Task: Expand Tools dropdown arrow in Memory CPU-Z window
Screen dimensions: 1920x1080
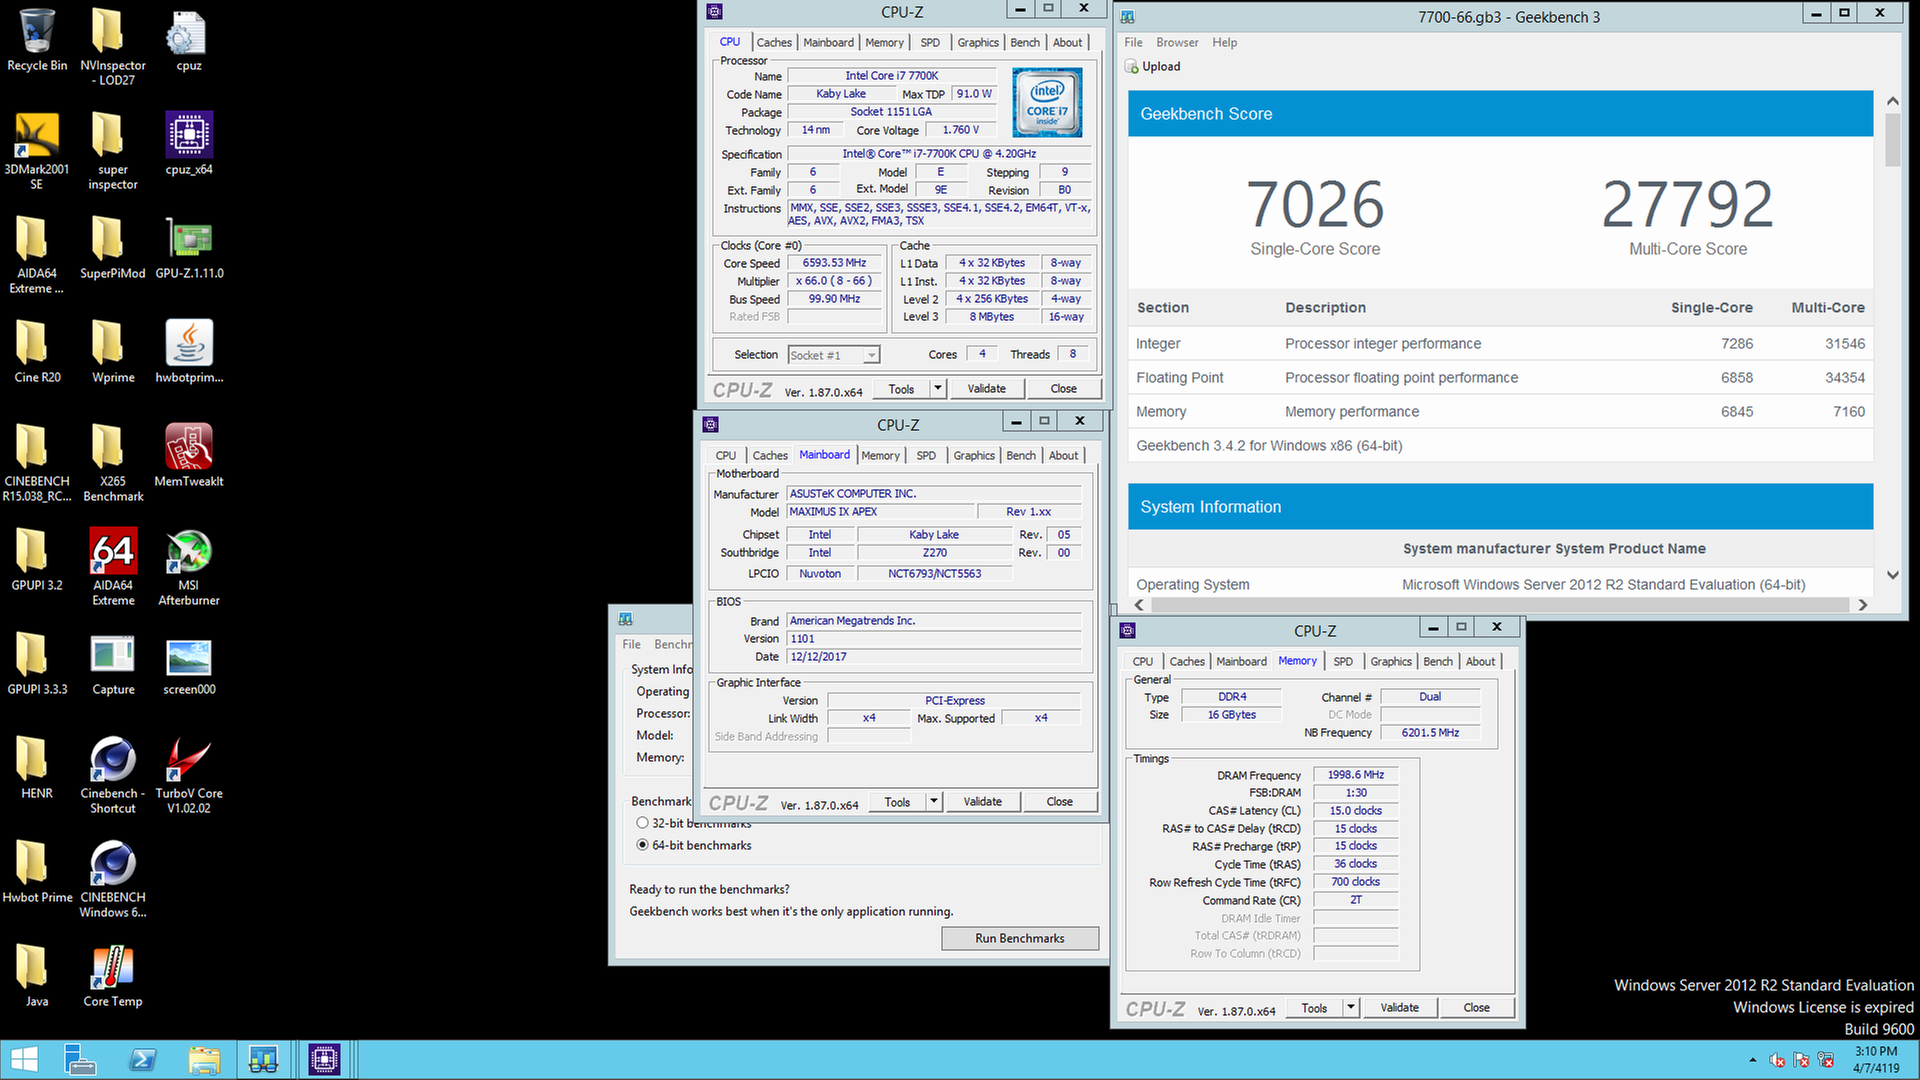Action: click(1350, 1007)
